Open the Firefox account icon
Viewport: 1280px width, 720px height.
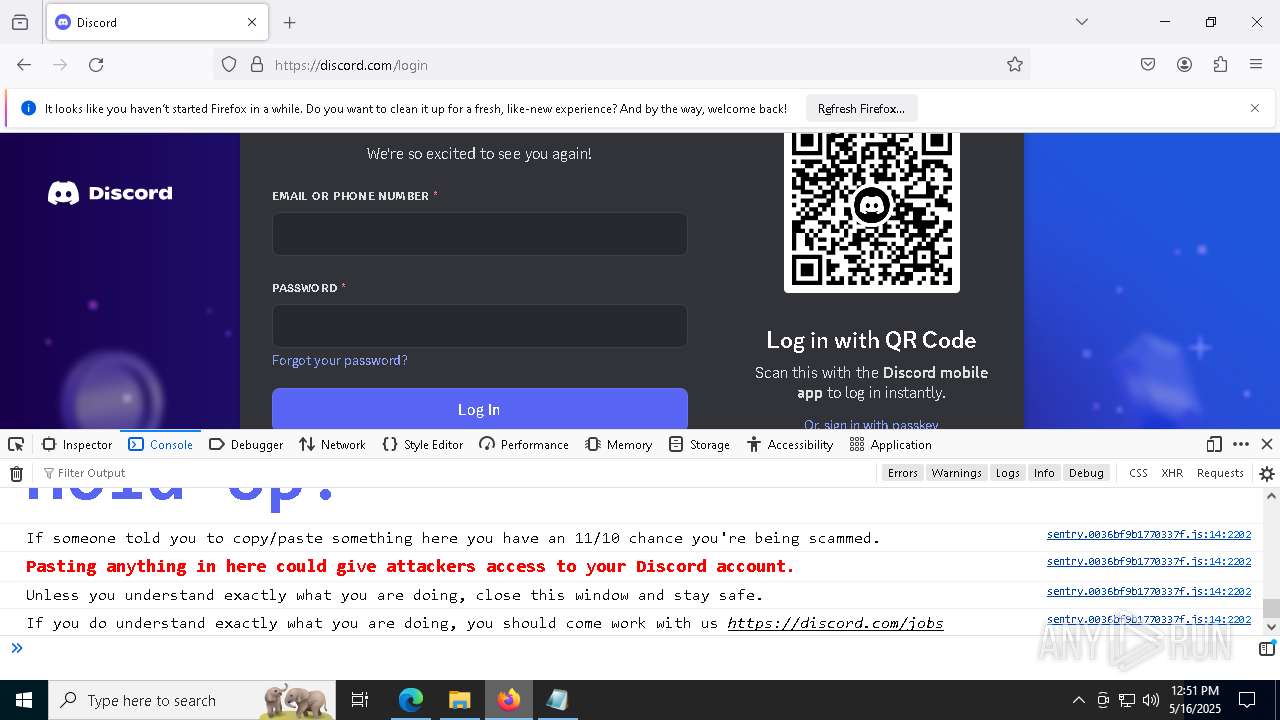click(1184, 64)
